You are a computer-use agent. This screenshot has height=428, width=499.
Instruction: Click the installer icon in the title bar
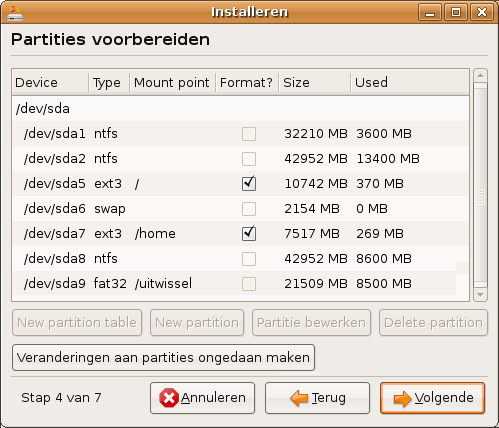click(15, 13)
